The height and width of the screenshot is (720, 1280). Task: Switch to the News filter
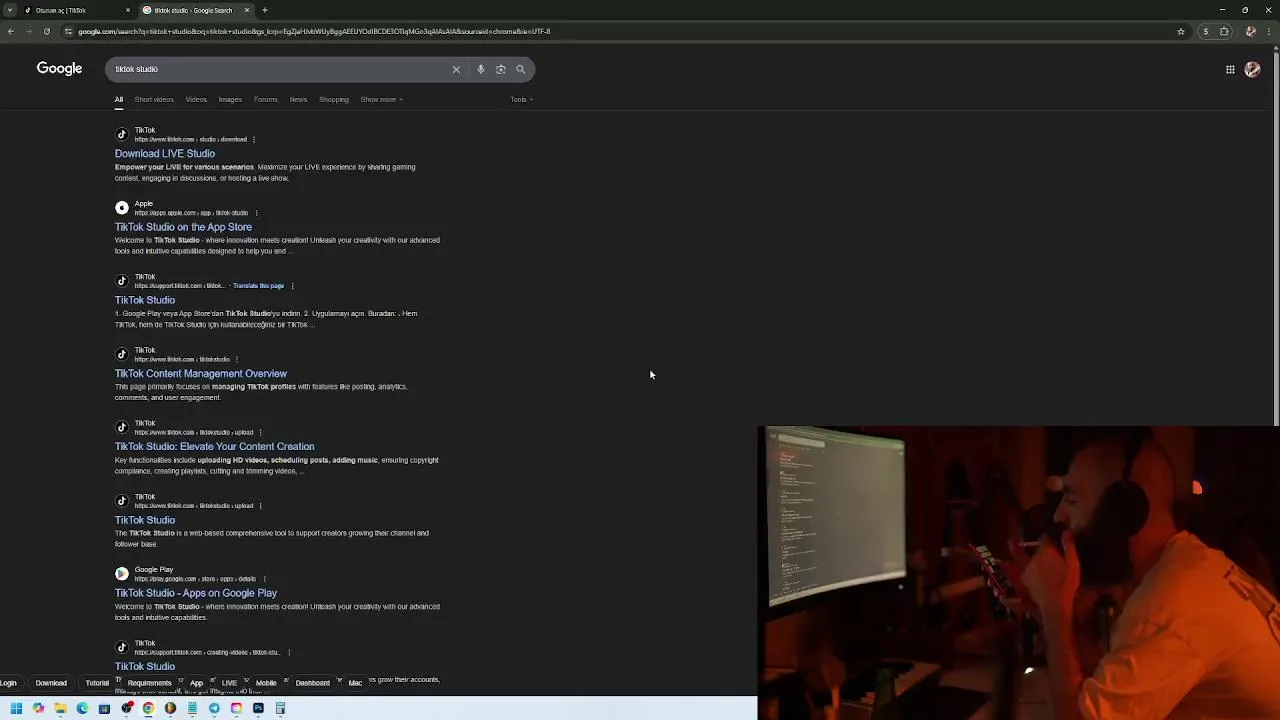[298, 99]
